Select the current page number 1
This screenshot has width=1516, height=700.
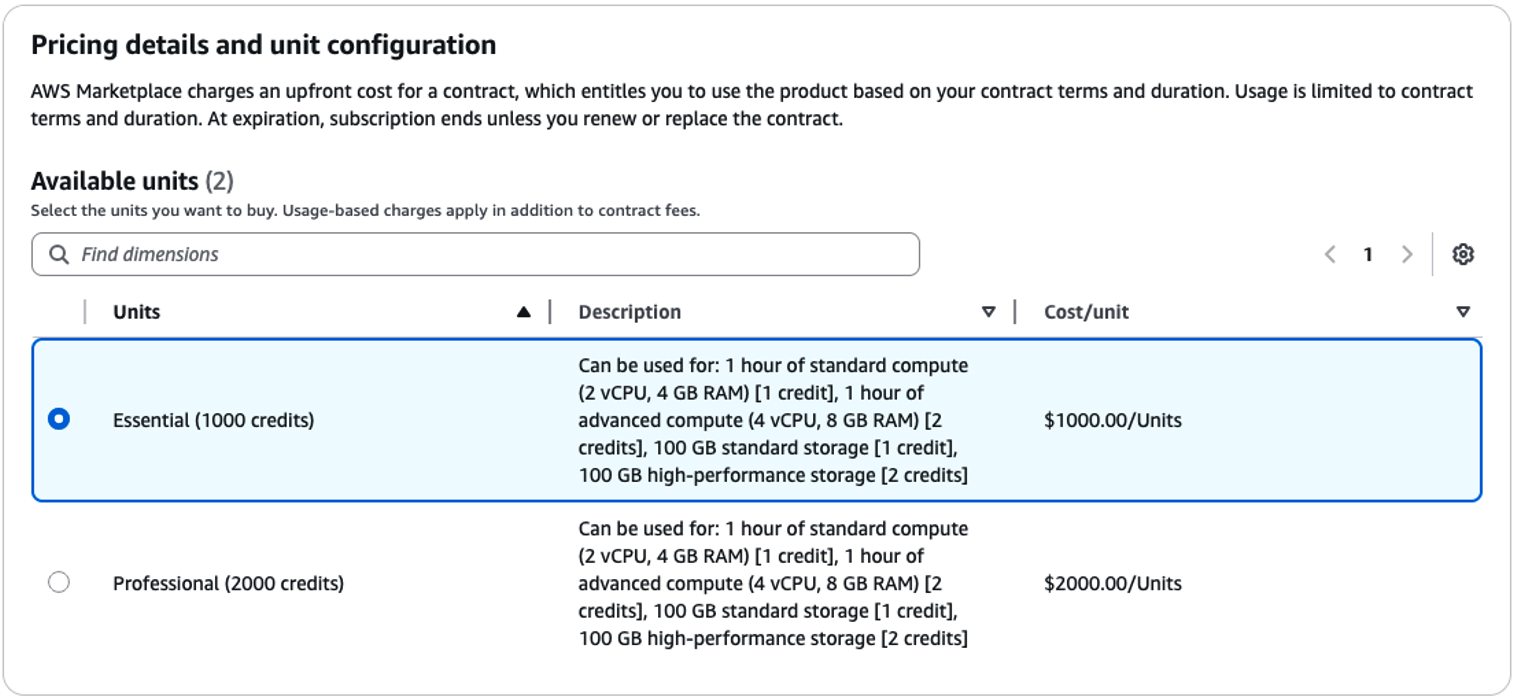coord(1368,254)
